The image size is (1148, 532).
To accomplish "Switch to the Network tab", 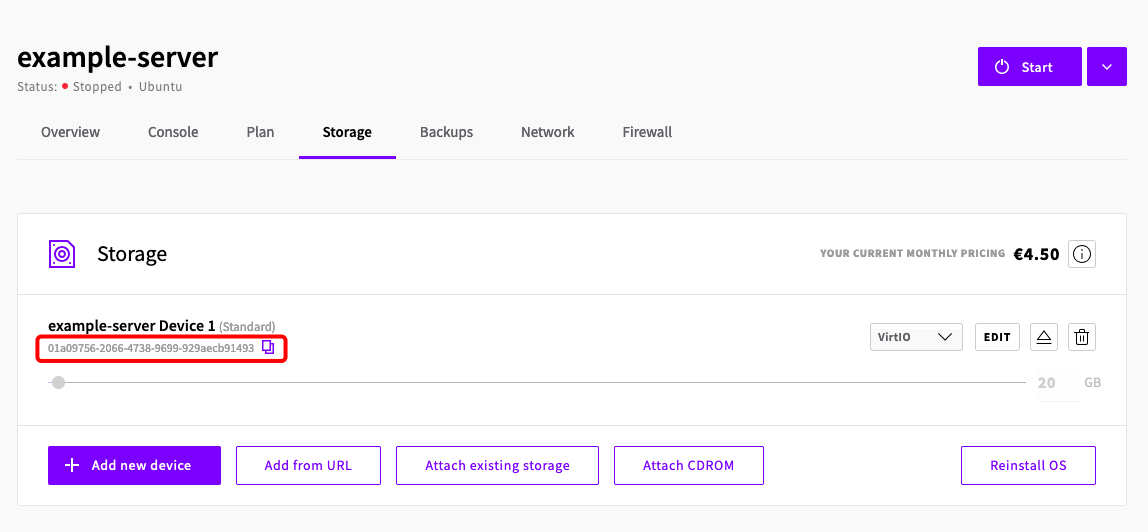I will pyautogui.click(x=548, y=132).
